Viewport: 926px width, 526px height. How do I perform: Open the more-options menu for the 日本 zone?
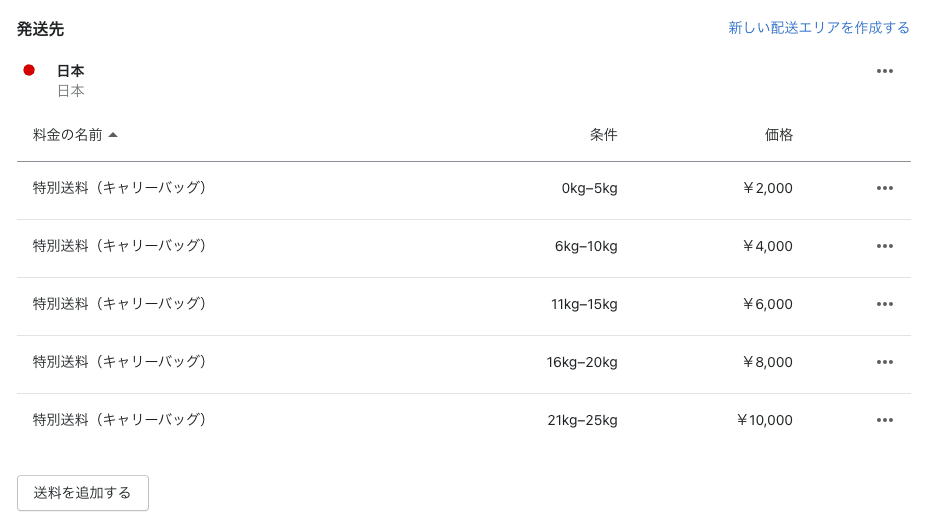pos(884,71)
